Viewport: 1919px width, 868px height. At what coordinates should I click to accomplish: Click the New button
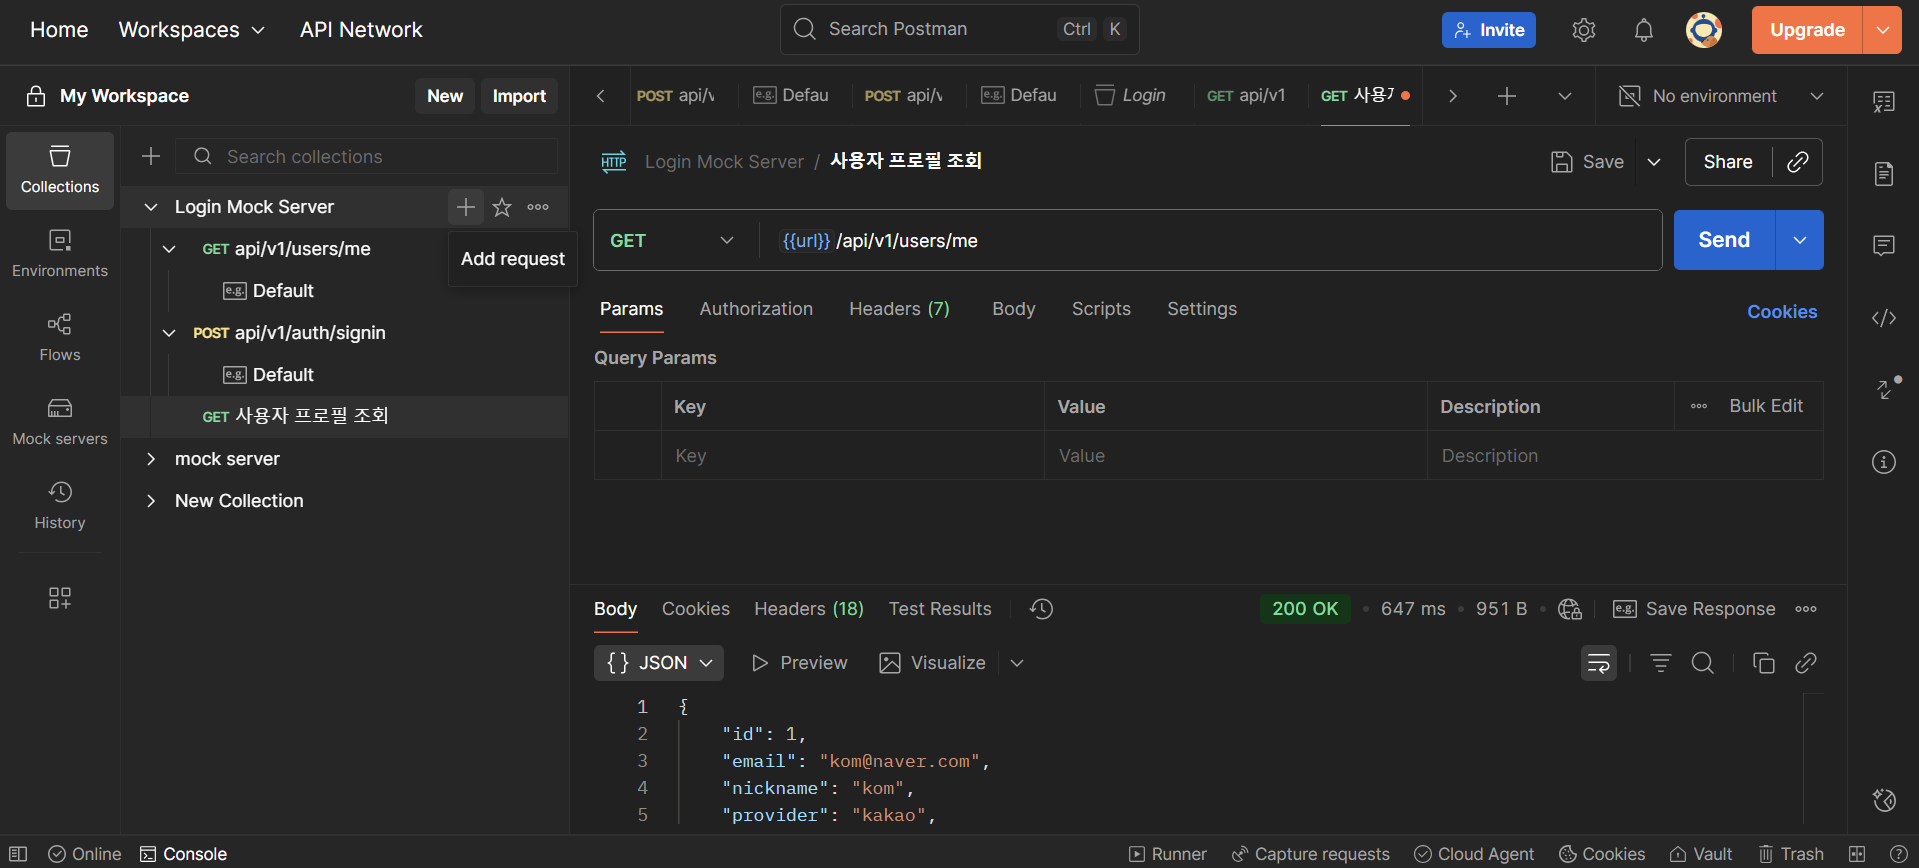(x=445, y=96)
